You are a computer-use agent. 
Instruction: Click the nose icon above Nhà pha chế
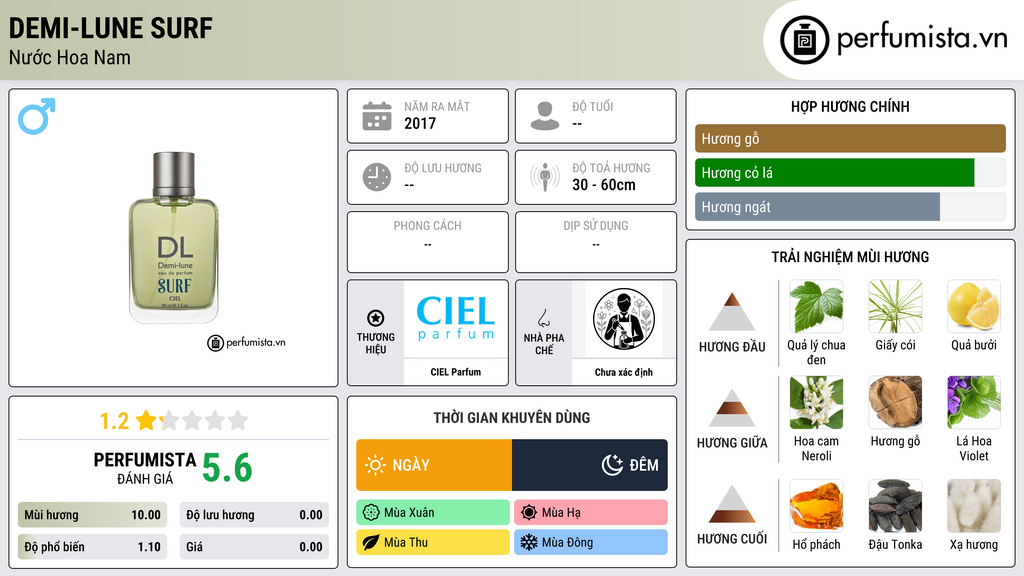click(543, 318)
